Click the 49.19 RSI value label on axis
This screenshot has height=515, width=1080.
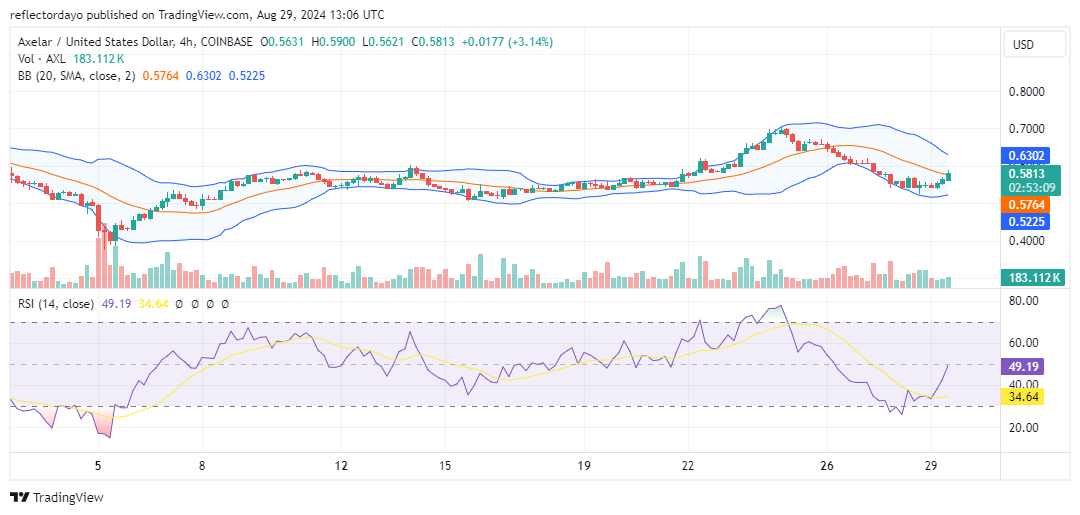1022,366
